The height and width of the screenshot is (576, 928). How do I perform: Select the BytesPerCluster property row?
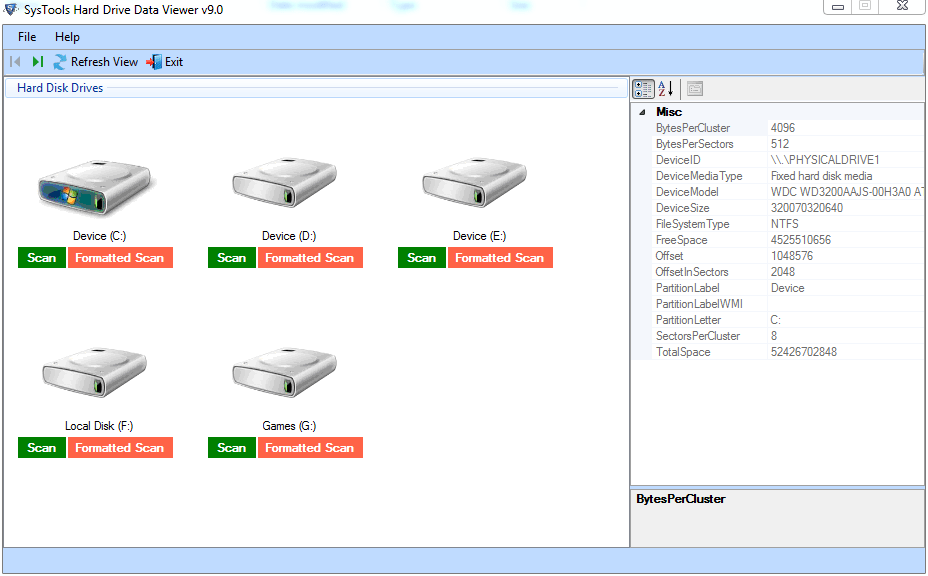tap(787, 128)
